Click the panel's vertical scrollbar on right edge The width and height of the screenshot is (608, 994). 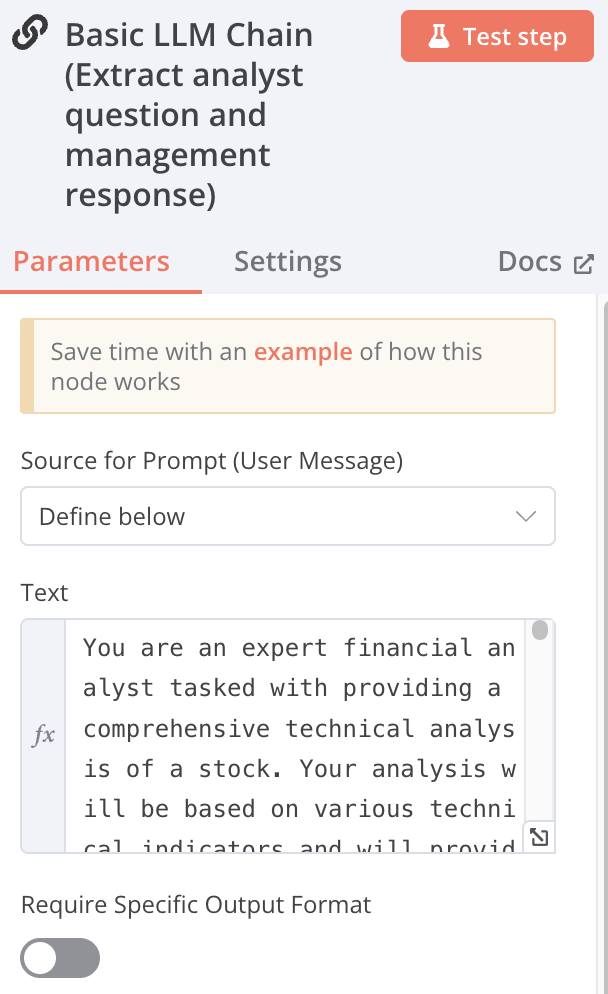point(603,640)
